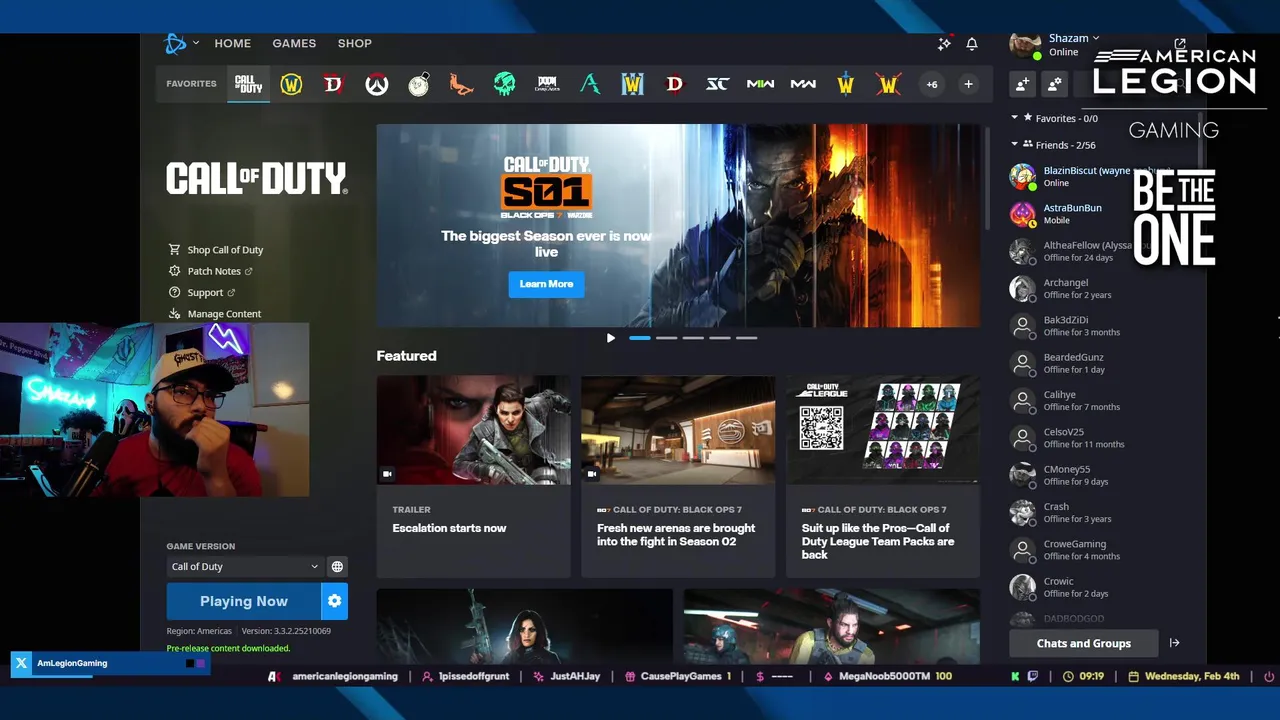This screenshot has height=720, width=1280.
Task: Click the sparkle what's new icon
Action: point(944,44)
